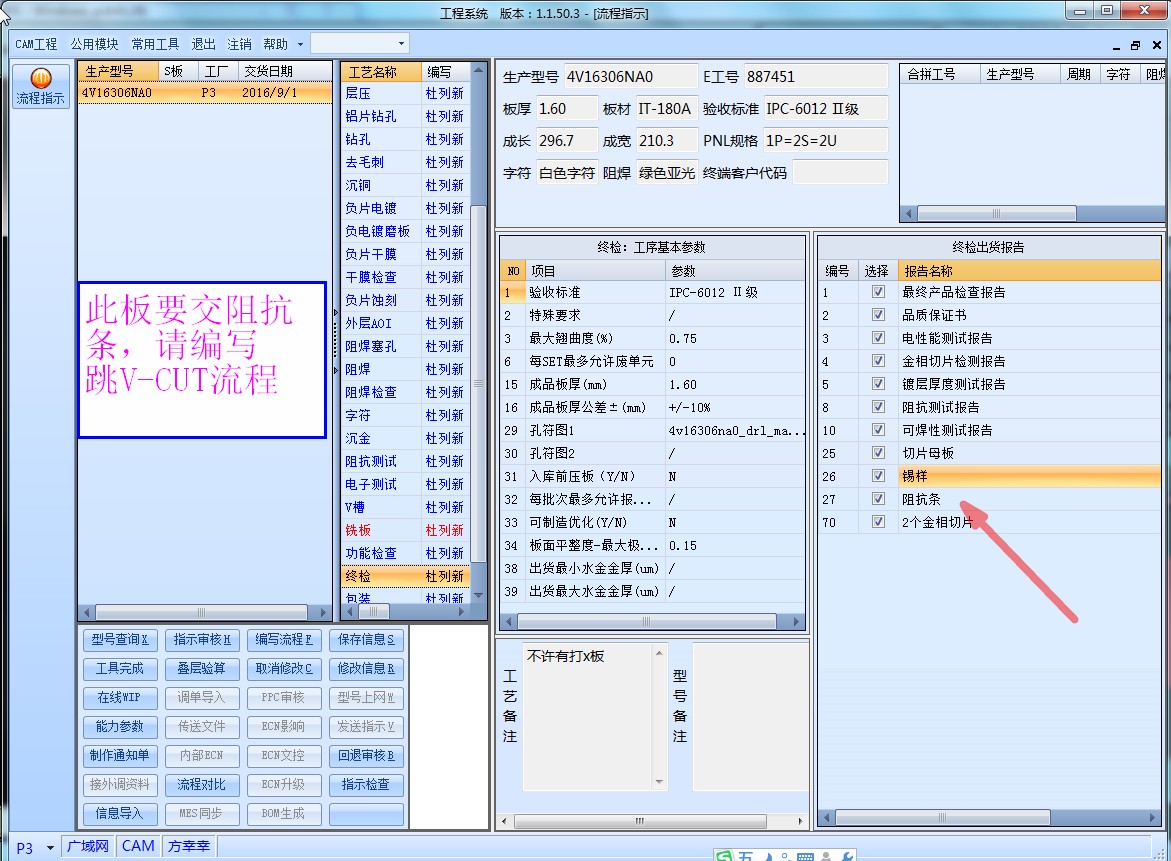Open the 帮助 menu
Screen dimensions: 1171x861
point(275,44)
